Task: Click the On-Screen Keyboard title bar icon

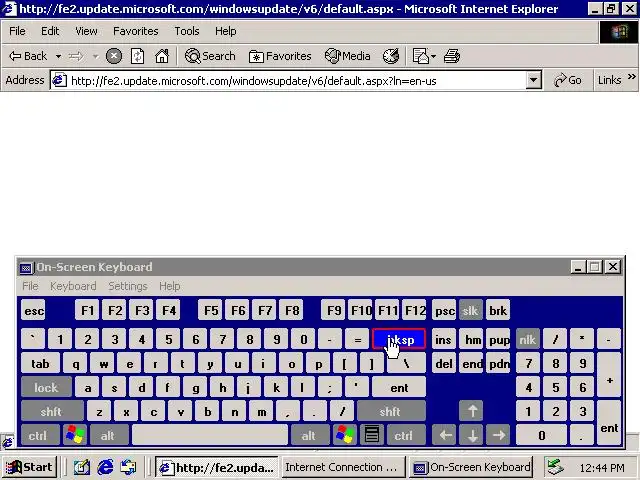Action: tap(26, 268)
